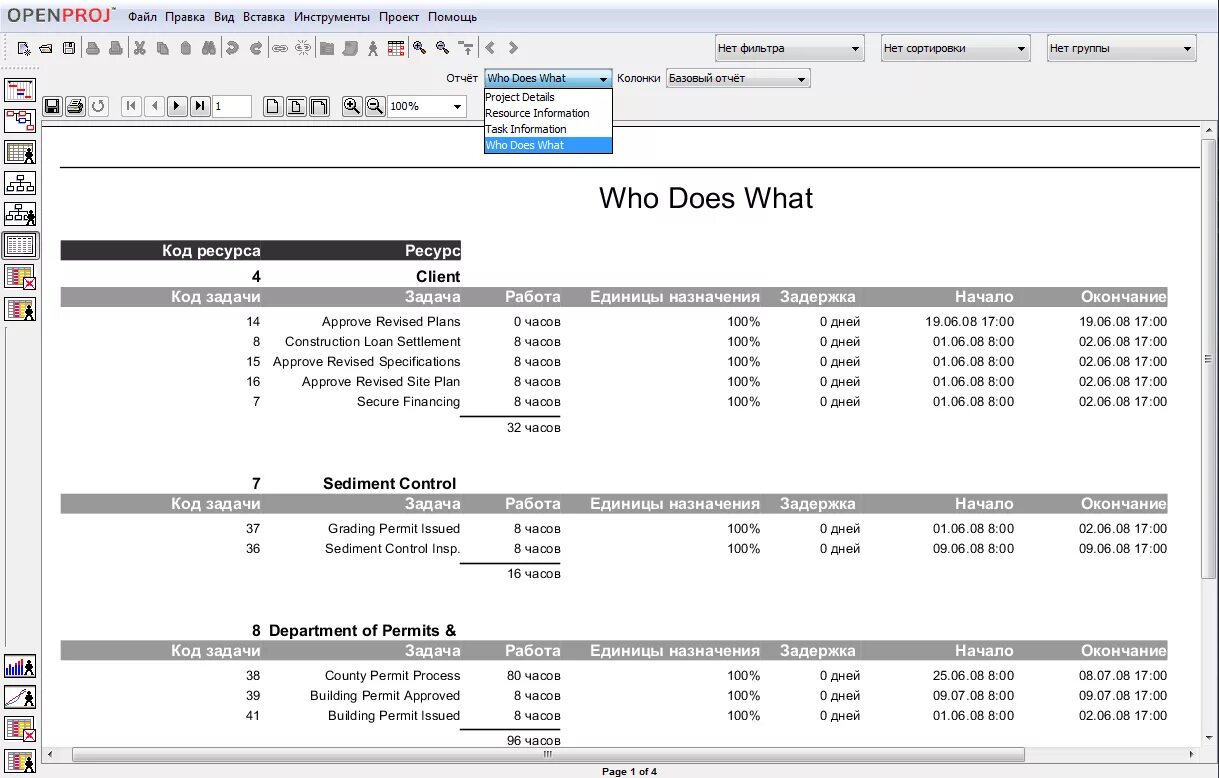This screenshot has height=778, width=1219.
Task: Click the Find binoculars icon
Action: pos(209,48)
